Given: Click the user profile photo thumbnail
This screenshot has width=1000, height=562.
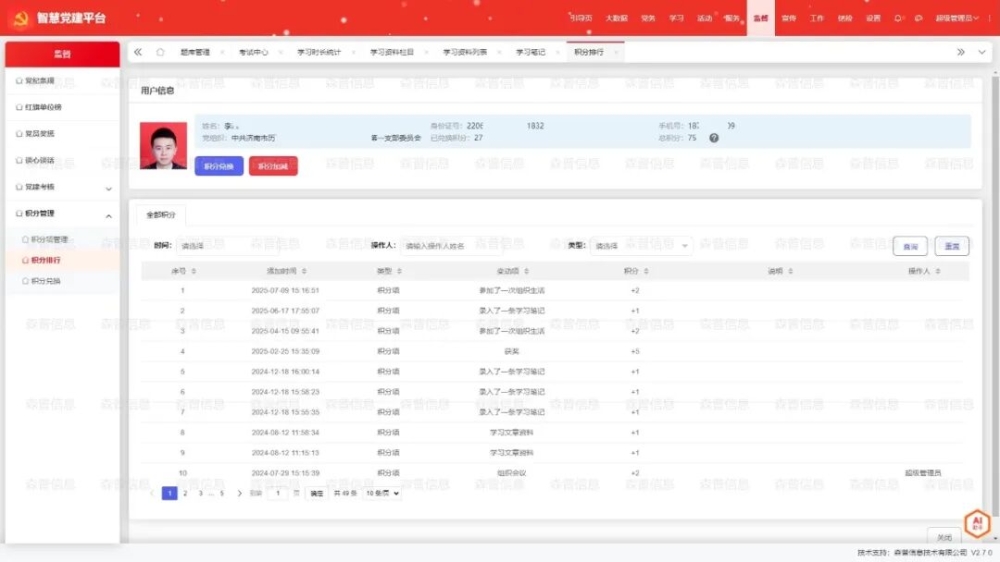Looking at the screenshot, I should pos(163,146).
